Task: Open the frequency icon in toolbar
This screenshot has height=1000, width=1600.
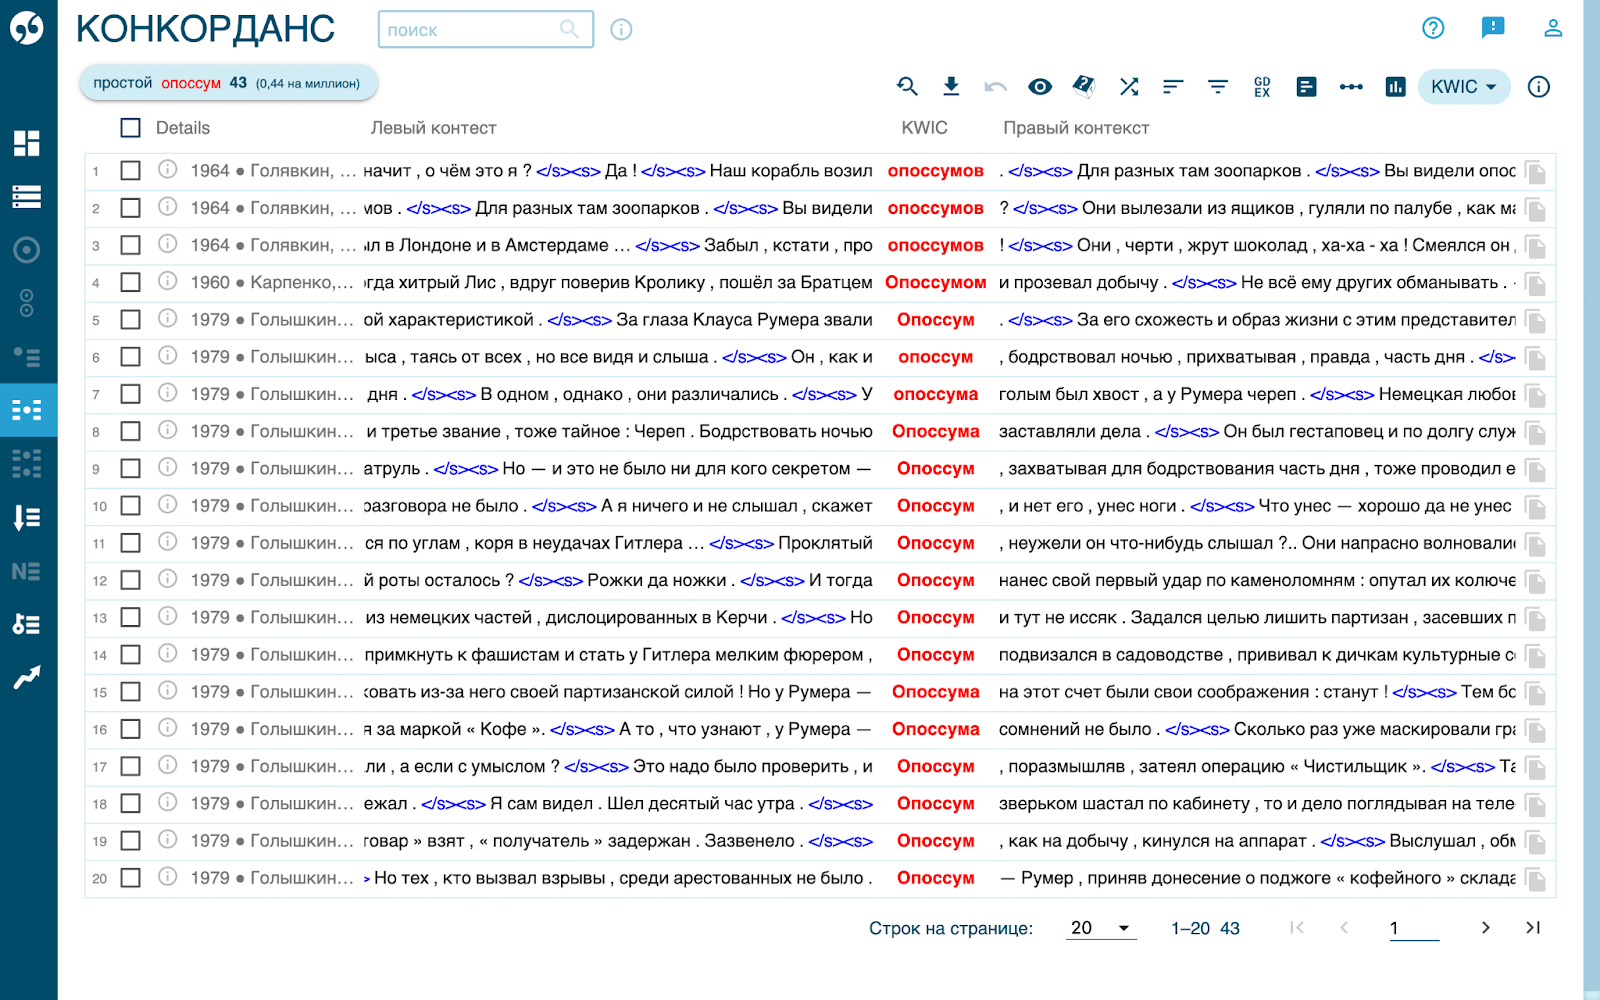Action: (1306, 87)
